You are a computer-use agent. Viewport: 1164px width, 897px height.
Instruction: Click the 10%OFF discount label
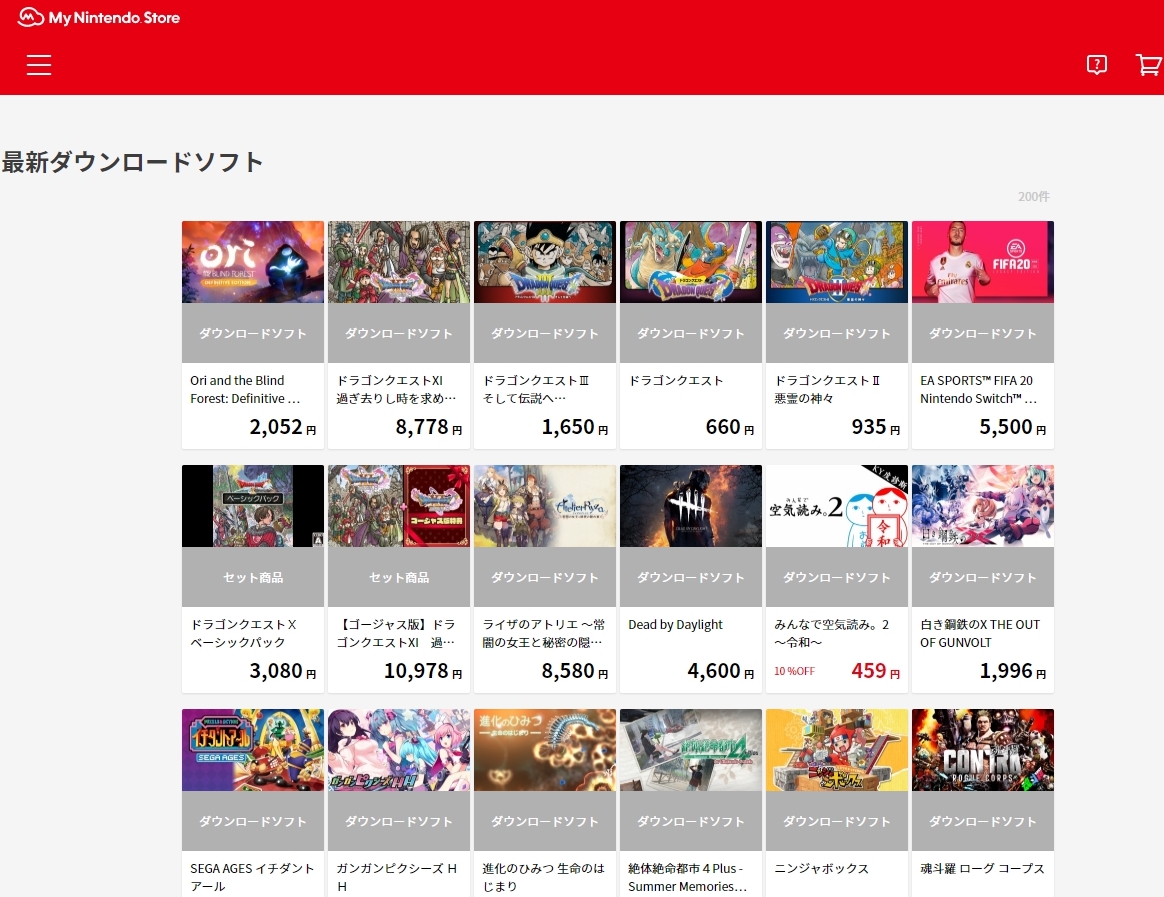click(794, 671)
